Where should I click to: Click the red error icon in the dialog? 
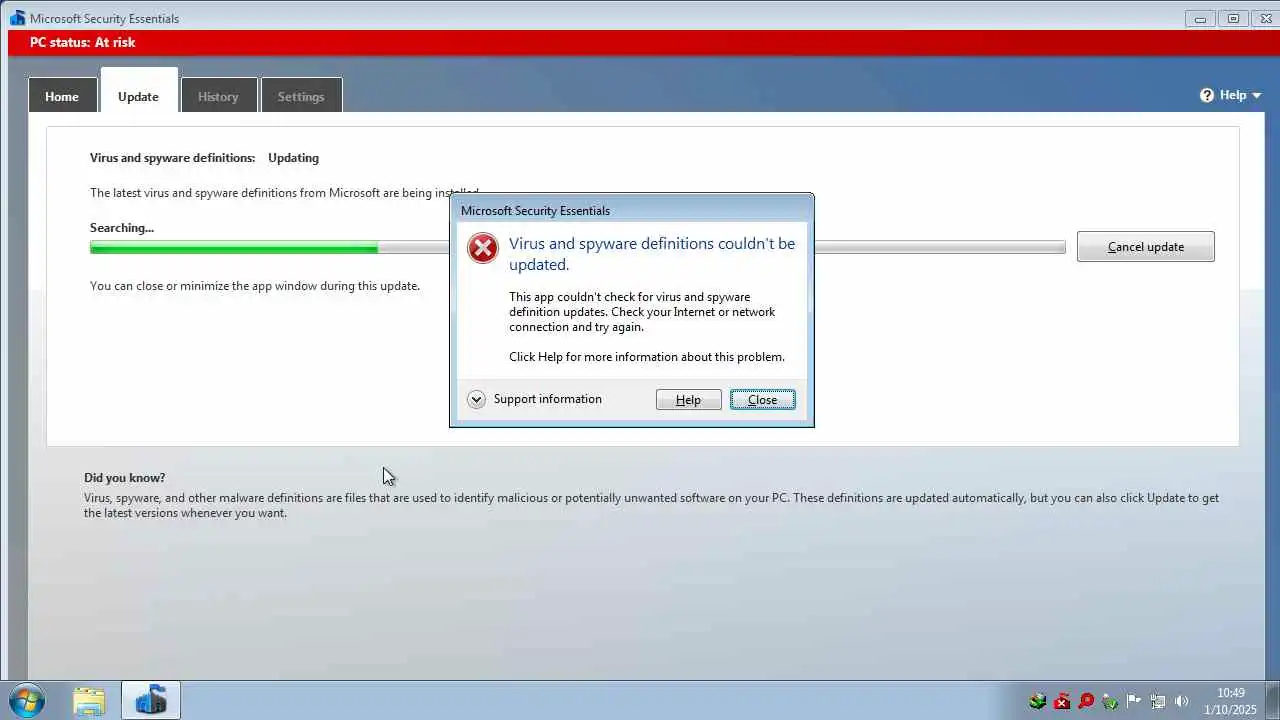[483, 248]
